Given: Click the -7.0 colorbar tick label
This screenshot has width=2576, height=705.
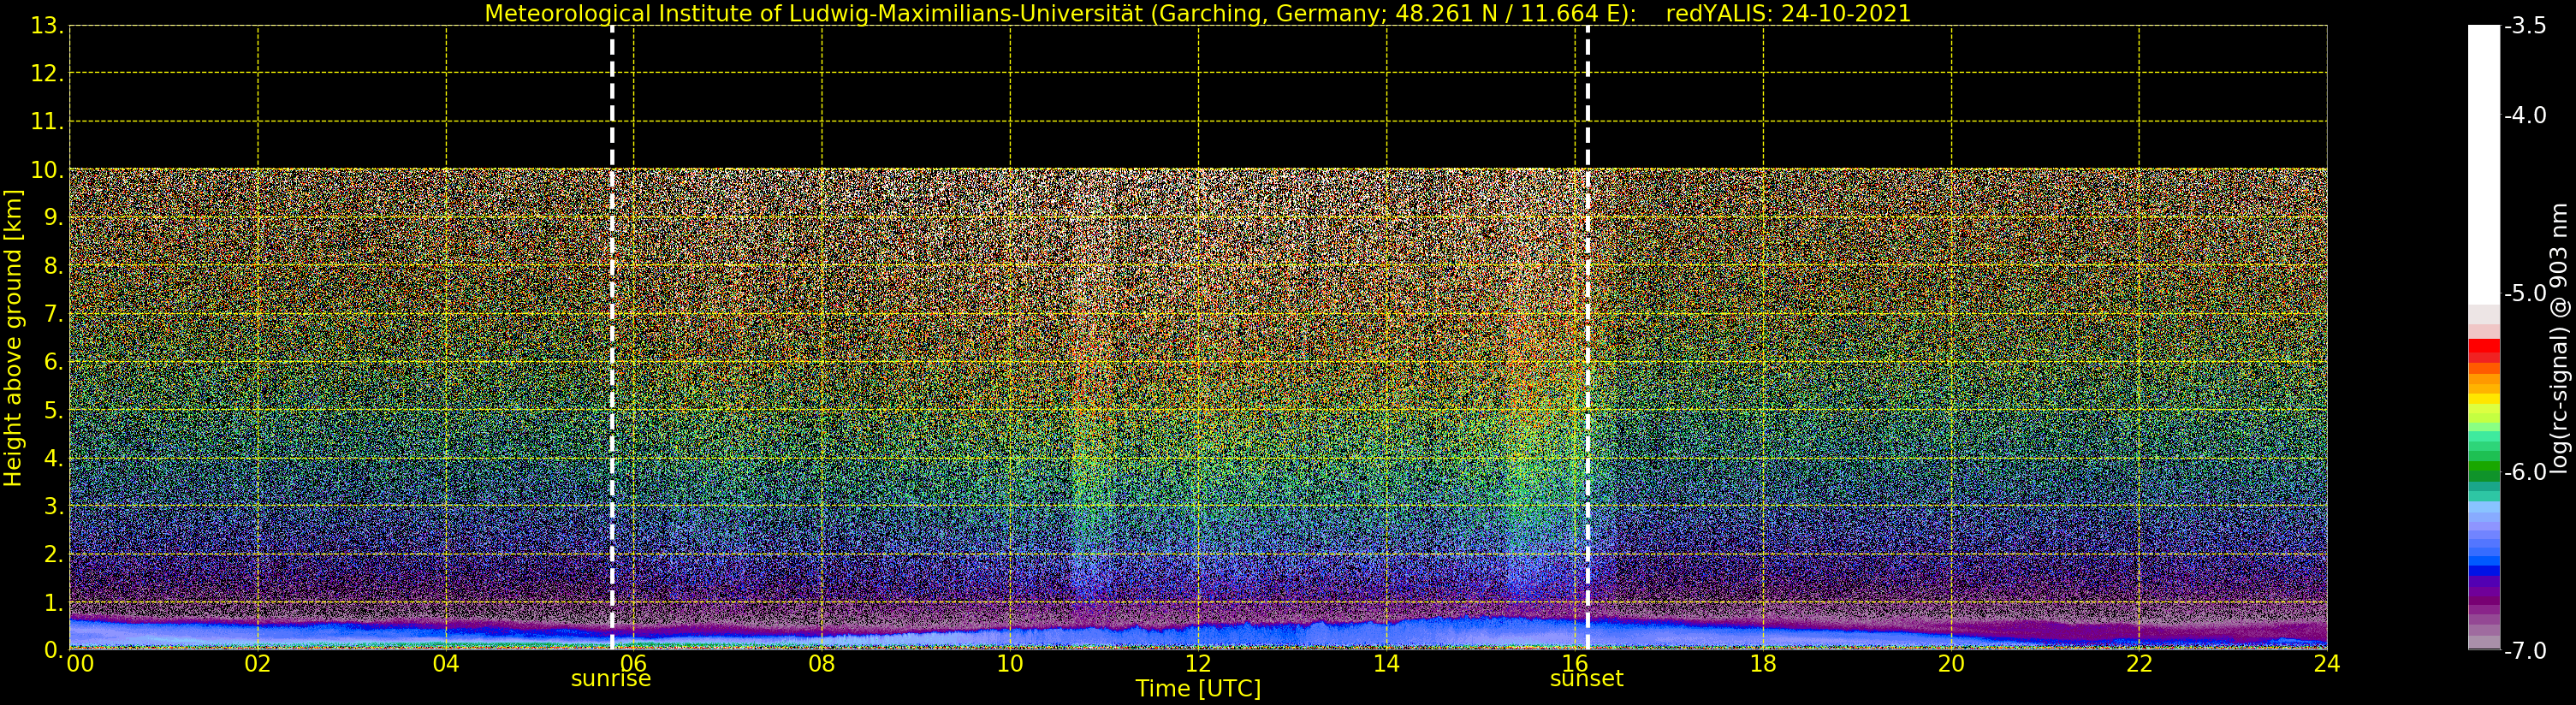Looking at the screenshot, I should 2525,651.
